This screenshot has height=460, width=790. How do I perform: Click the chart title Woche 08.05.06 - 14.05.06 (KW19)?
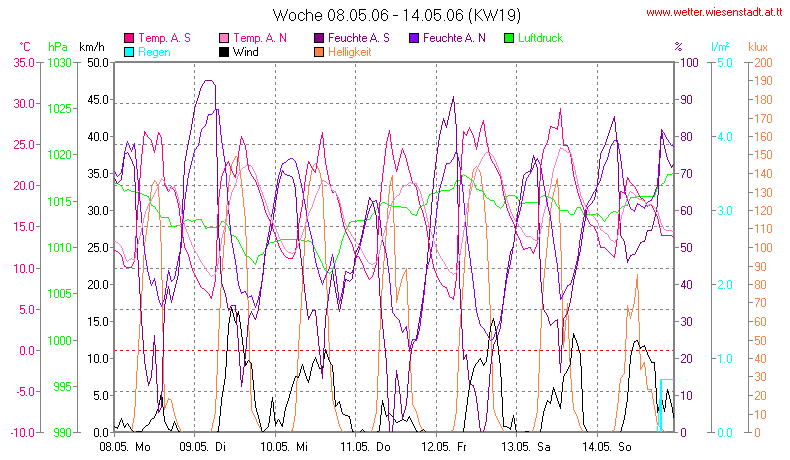click(397, 15)
